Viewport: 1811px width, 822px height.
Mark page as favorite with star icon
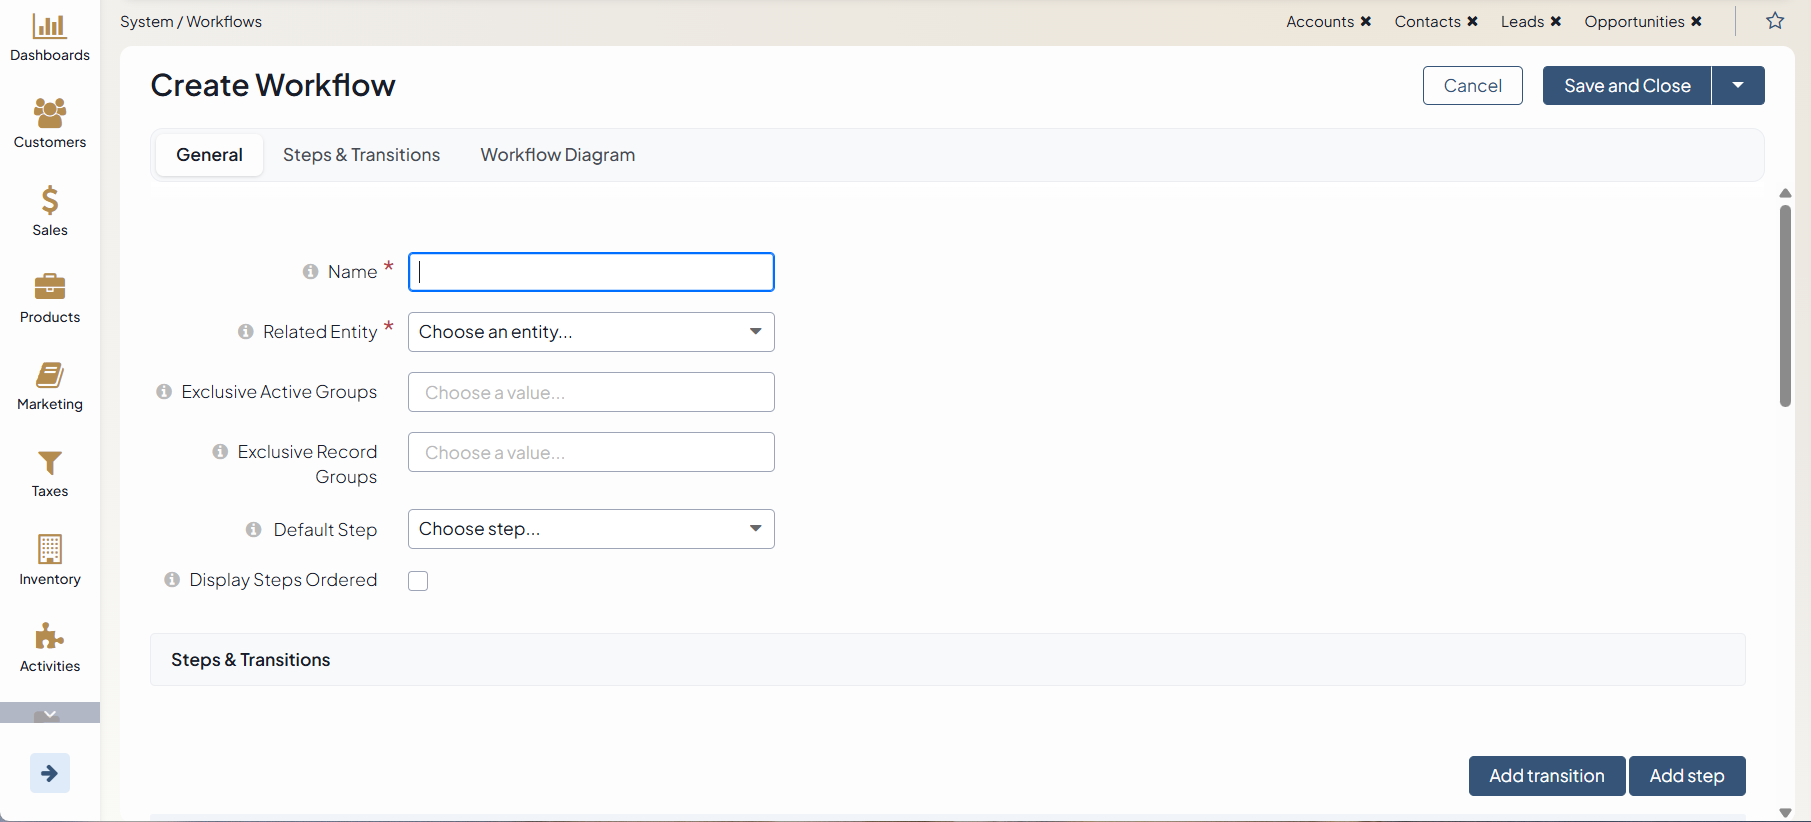[1775, 21]
